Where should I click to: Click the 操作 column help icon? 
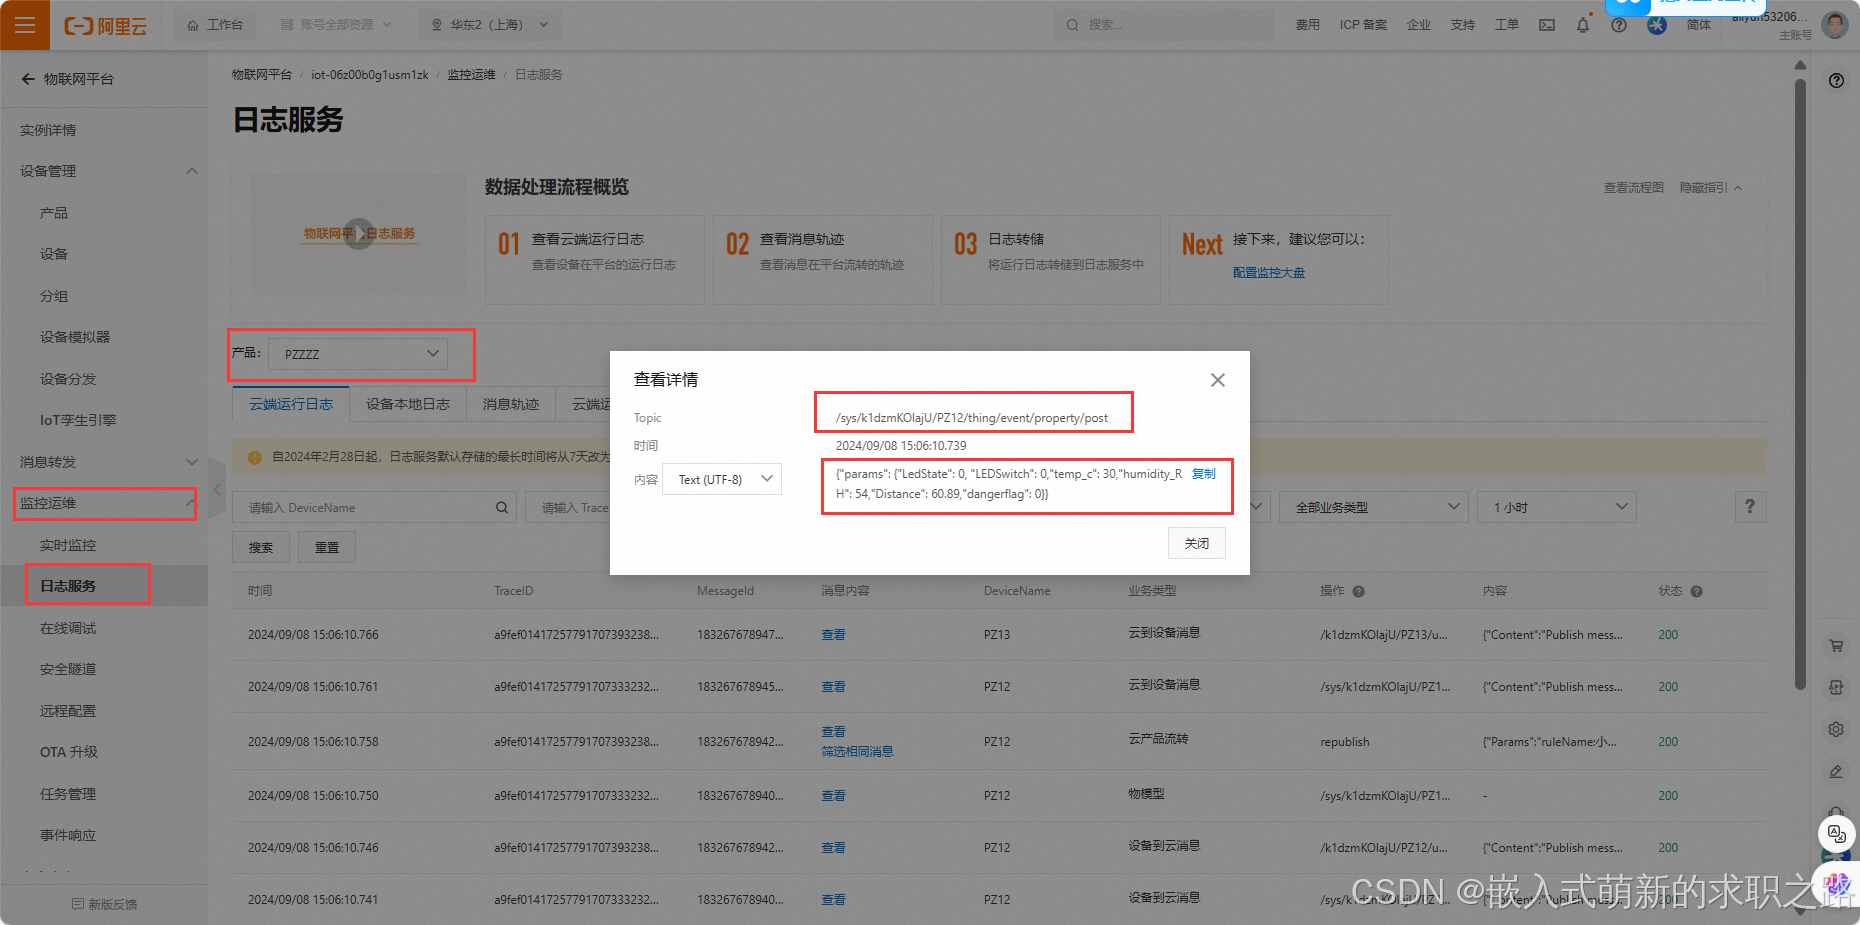point(1358,591)
